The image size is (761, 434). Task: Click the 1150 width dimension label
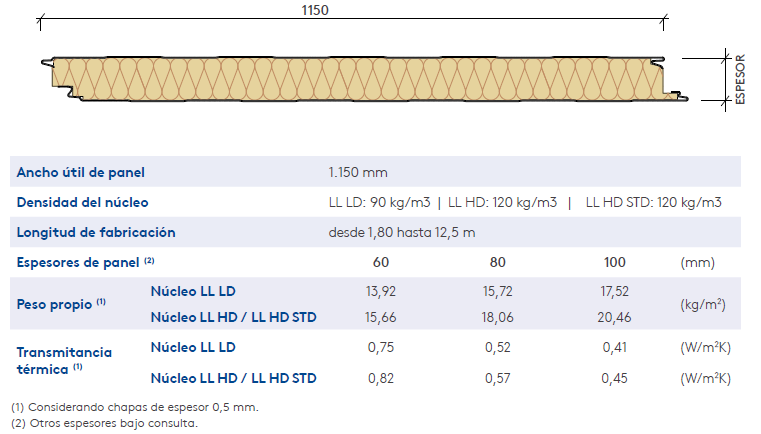pyautogui.click(x=314, y=10)
